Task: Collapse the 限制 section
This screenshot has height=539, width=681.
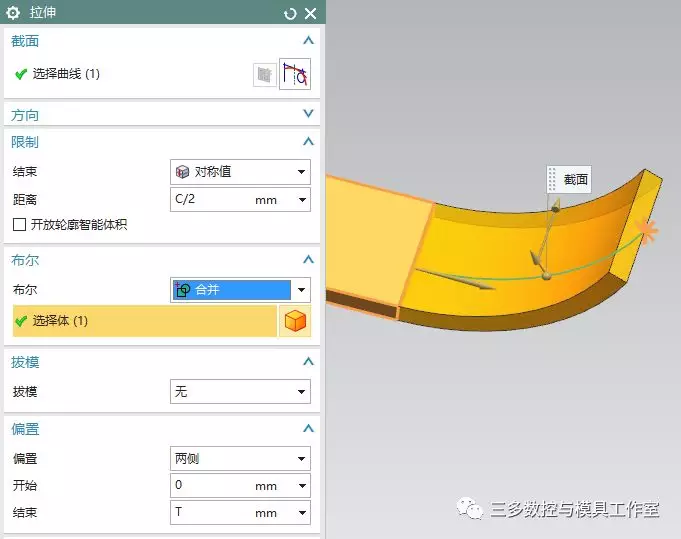Action: pos(308,142)
